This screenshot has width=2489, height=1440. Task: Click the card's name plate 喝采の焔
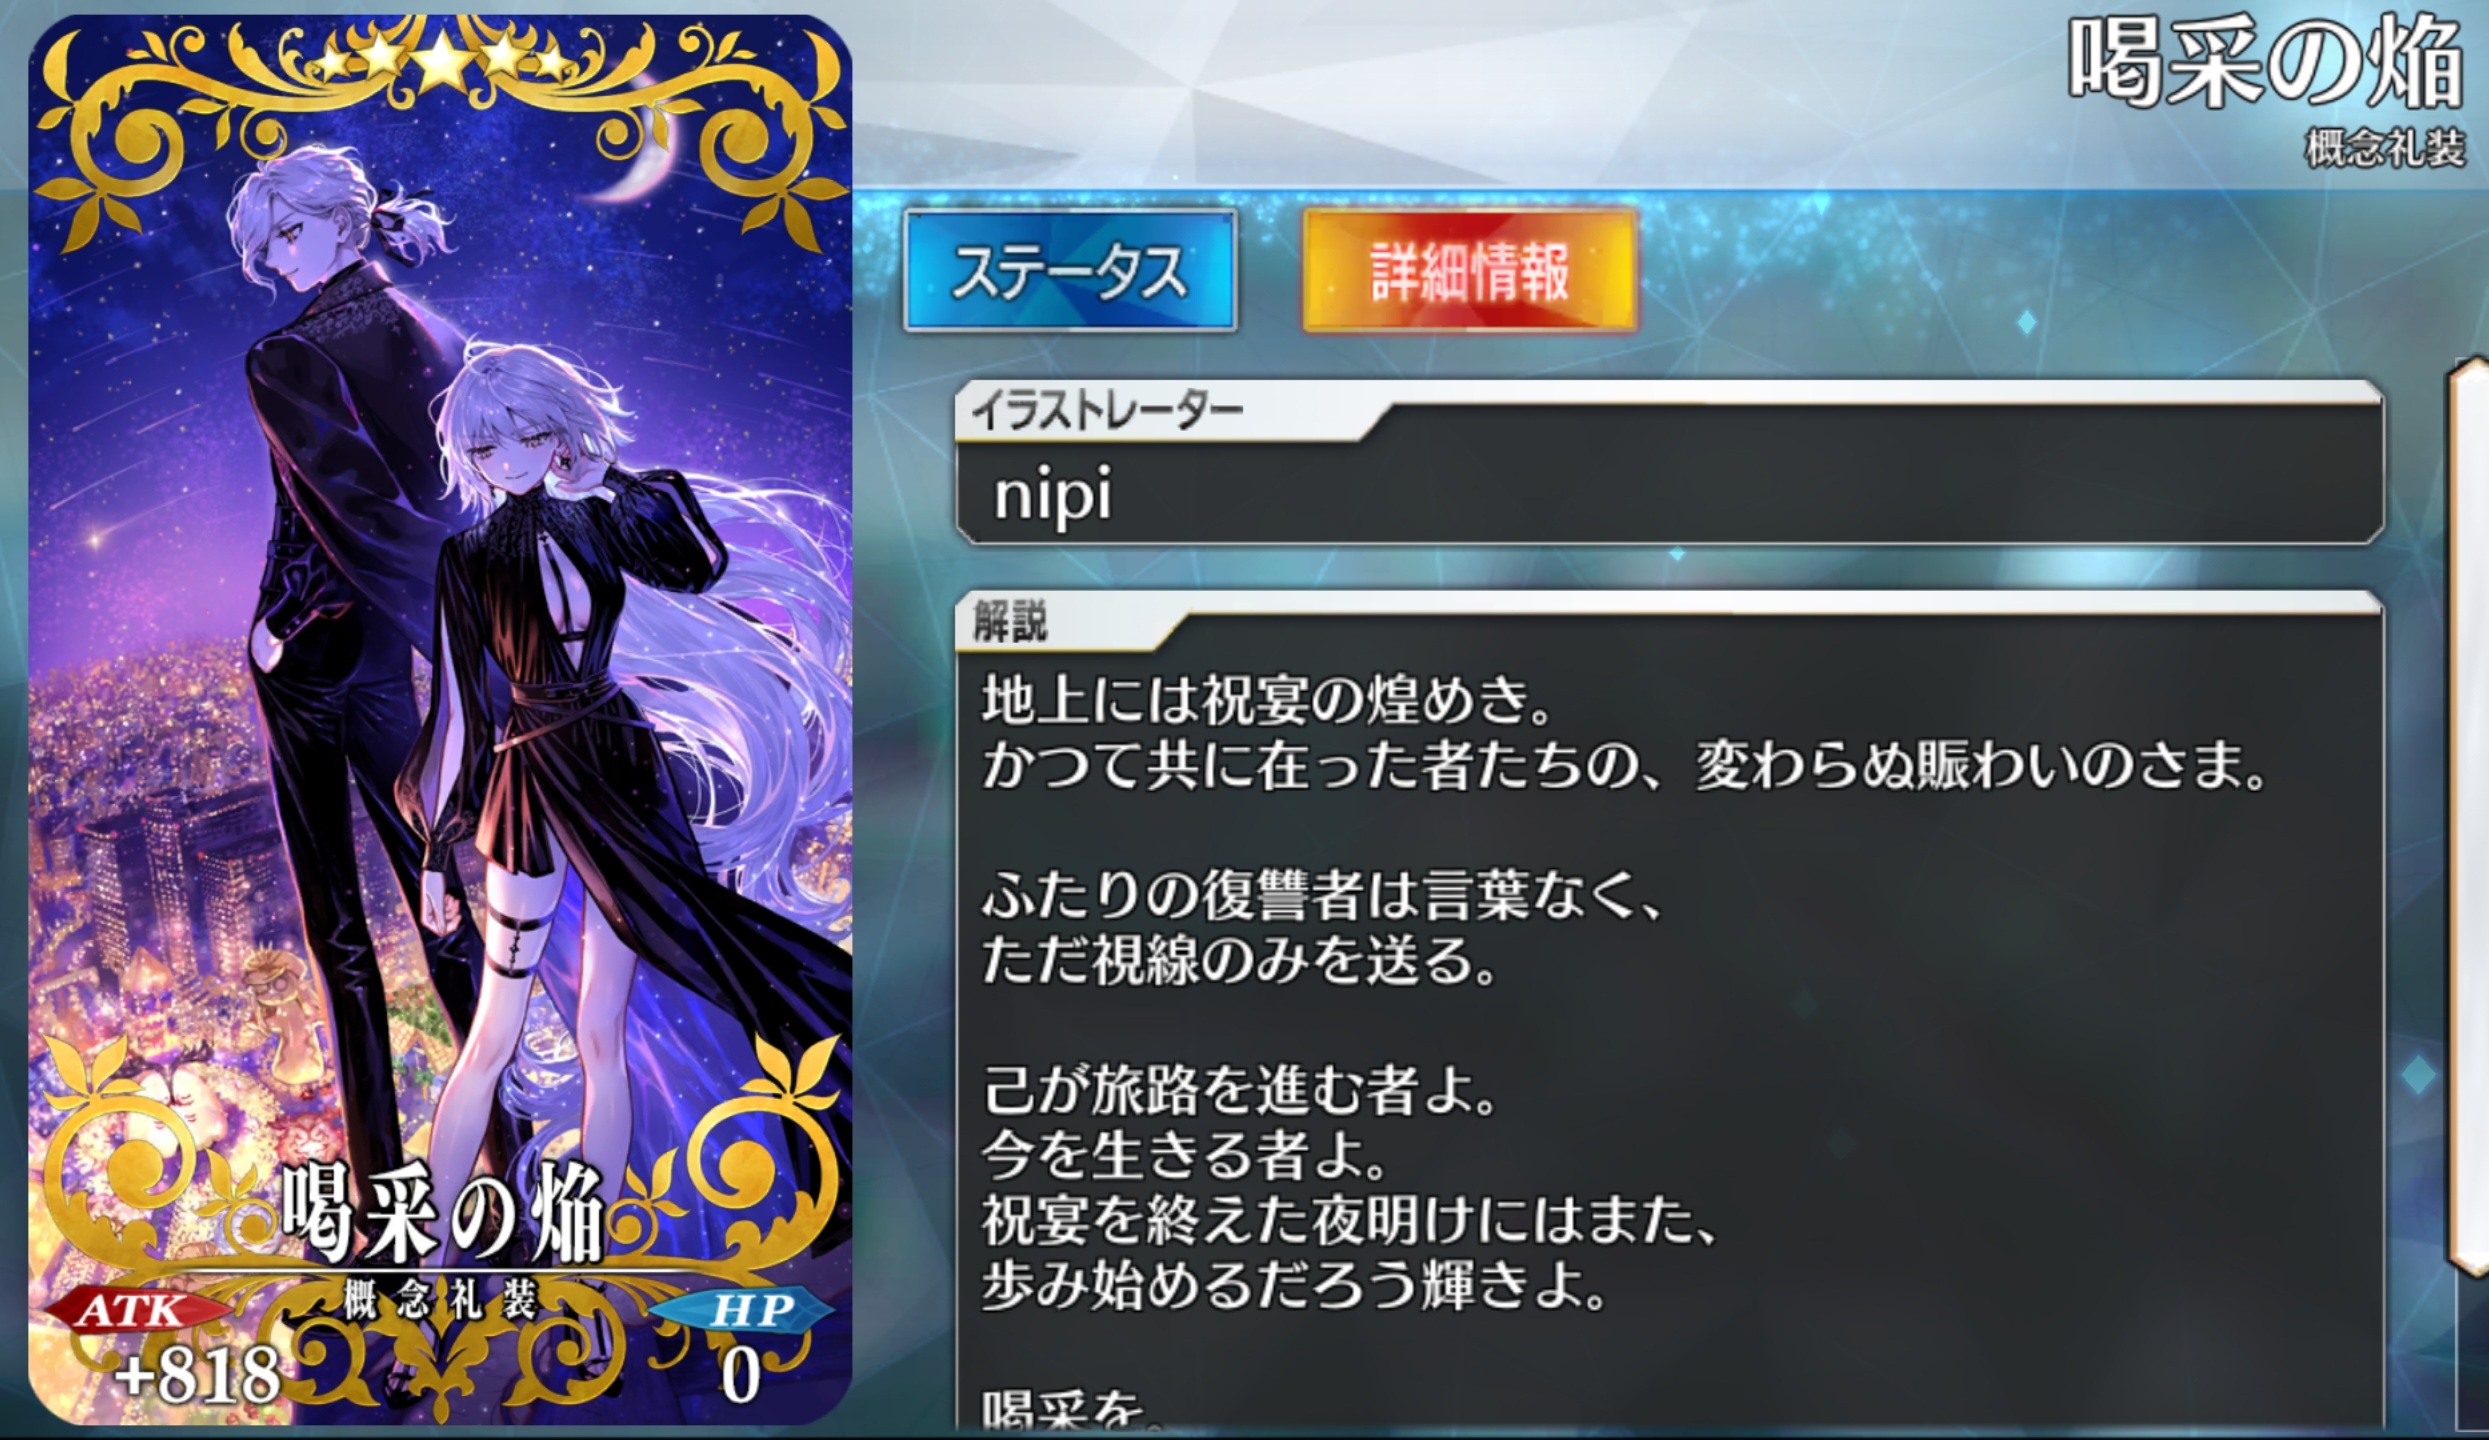442,1214
